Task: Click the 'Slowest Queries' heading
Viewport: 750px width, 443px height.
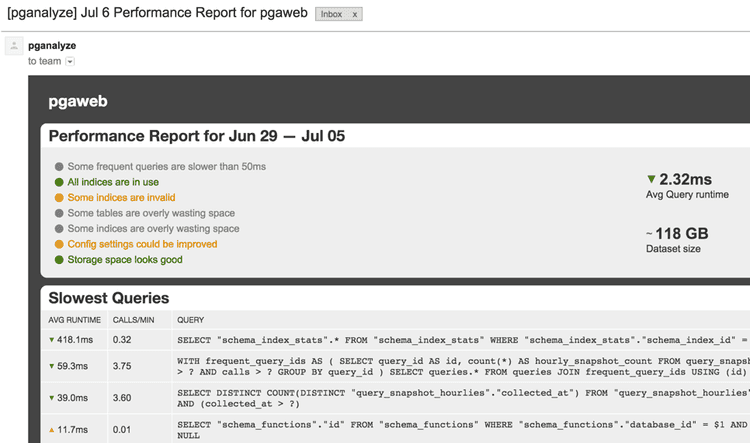Action: (x=109, y=298)
